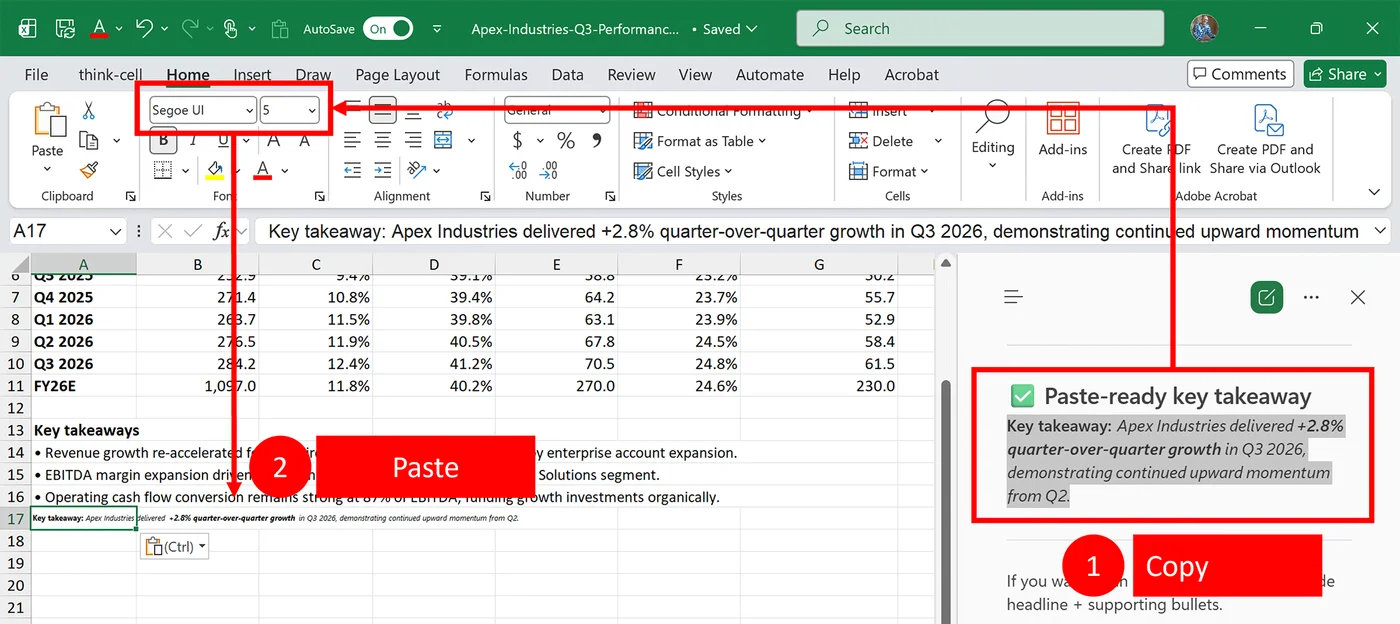Close the side pane with X
Viewport: 1400px width, 624px height.
click(1357, 297)
